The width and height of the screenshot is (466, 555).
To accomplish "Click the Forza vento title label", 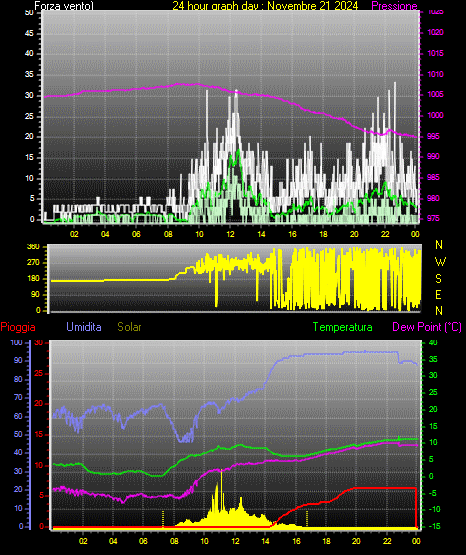I will (x=64, y=6).
